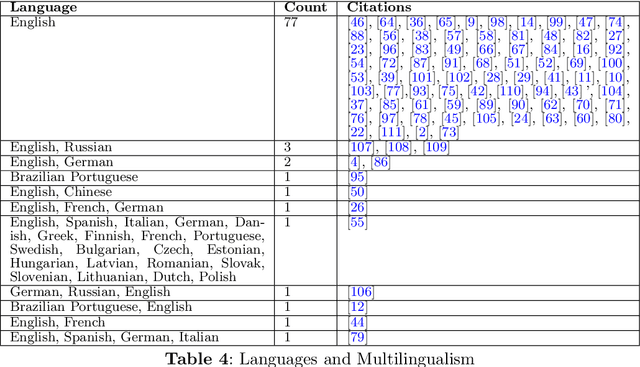
Task: Open citation link 102
Action: pyautogui.click(x=459, y=77)
